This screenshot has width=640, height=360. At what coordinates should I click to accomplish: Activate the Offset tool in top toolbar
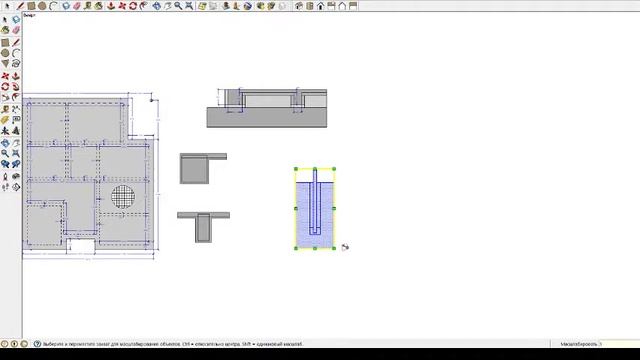tap(143, 6)
